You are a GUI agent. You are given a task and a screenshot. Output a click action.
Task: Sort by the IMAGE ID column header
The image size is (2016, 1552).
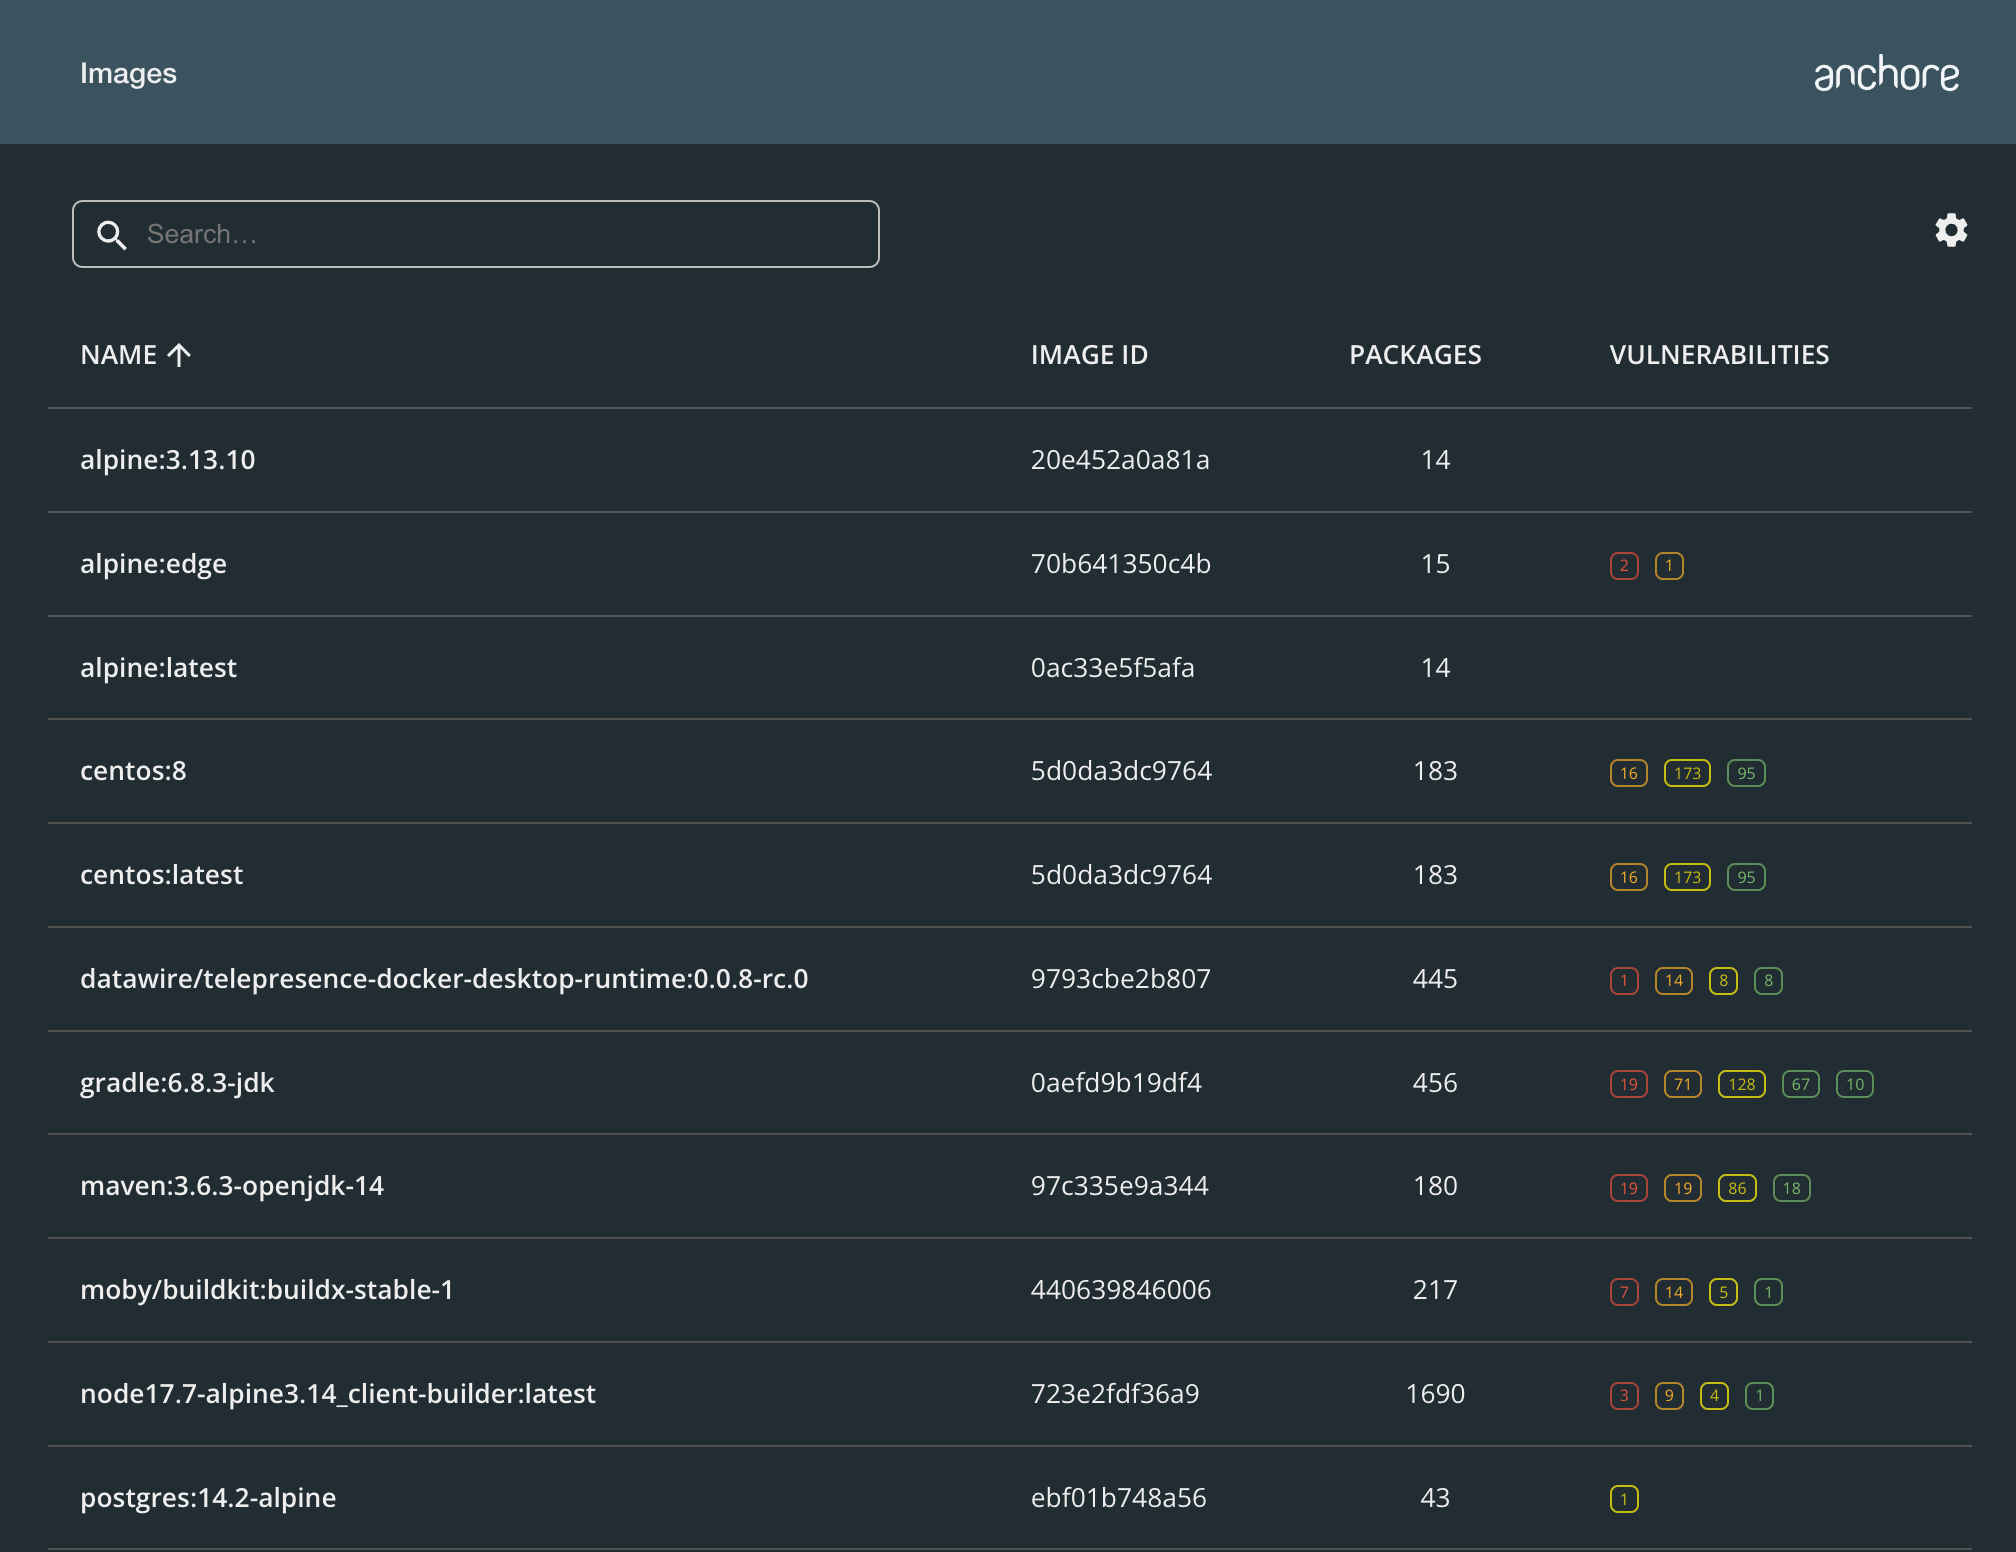(x=1089, y=354)
